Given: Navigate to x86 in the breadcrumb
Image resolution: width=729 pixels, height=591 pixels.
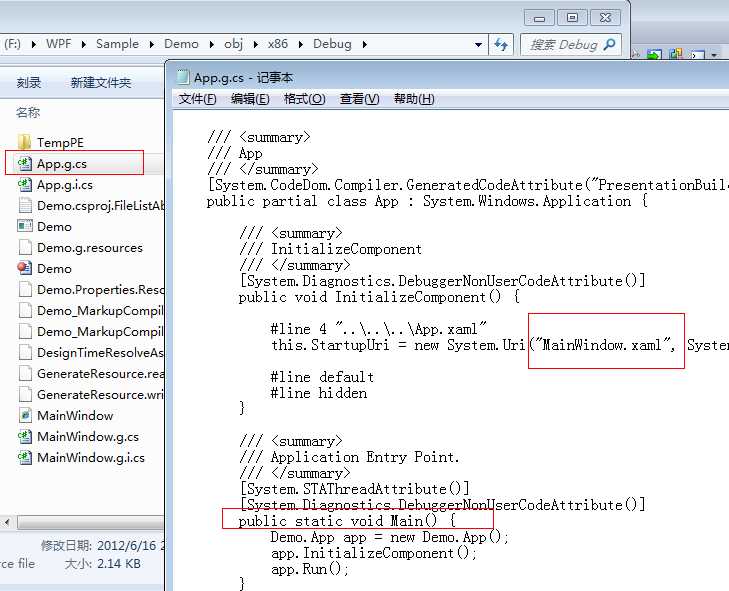Looking at the screenshot, I should 278,44.
